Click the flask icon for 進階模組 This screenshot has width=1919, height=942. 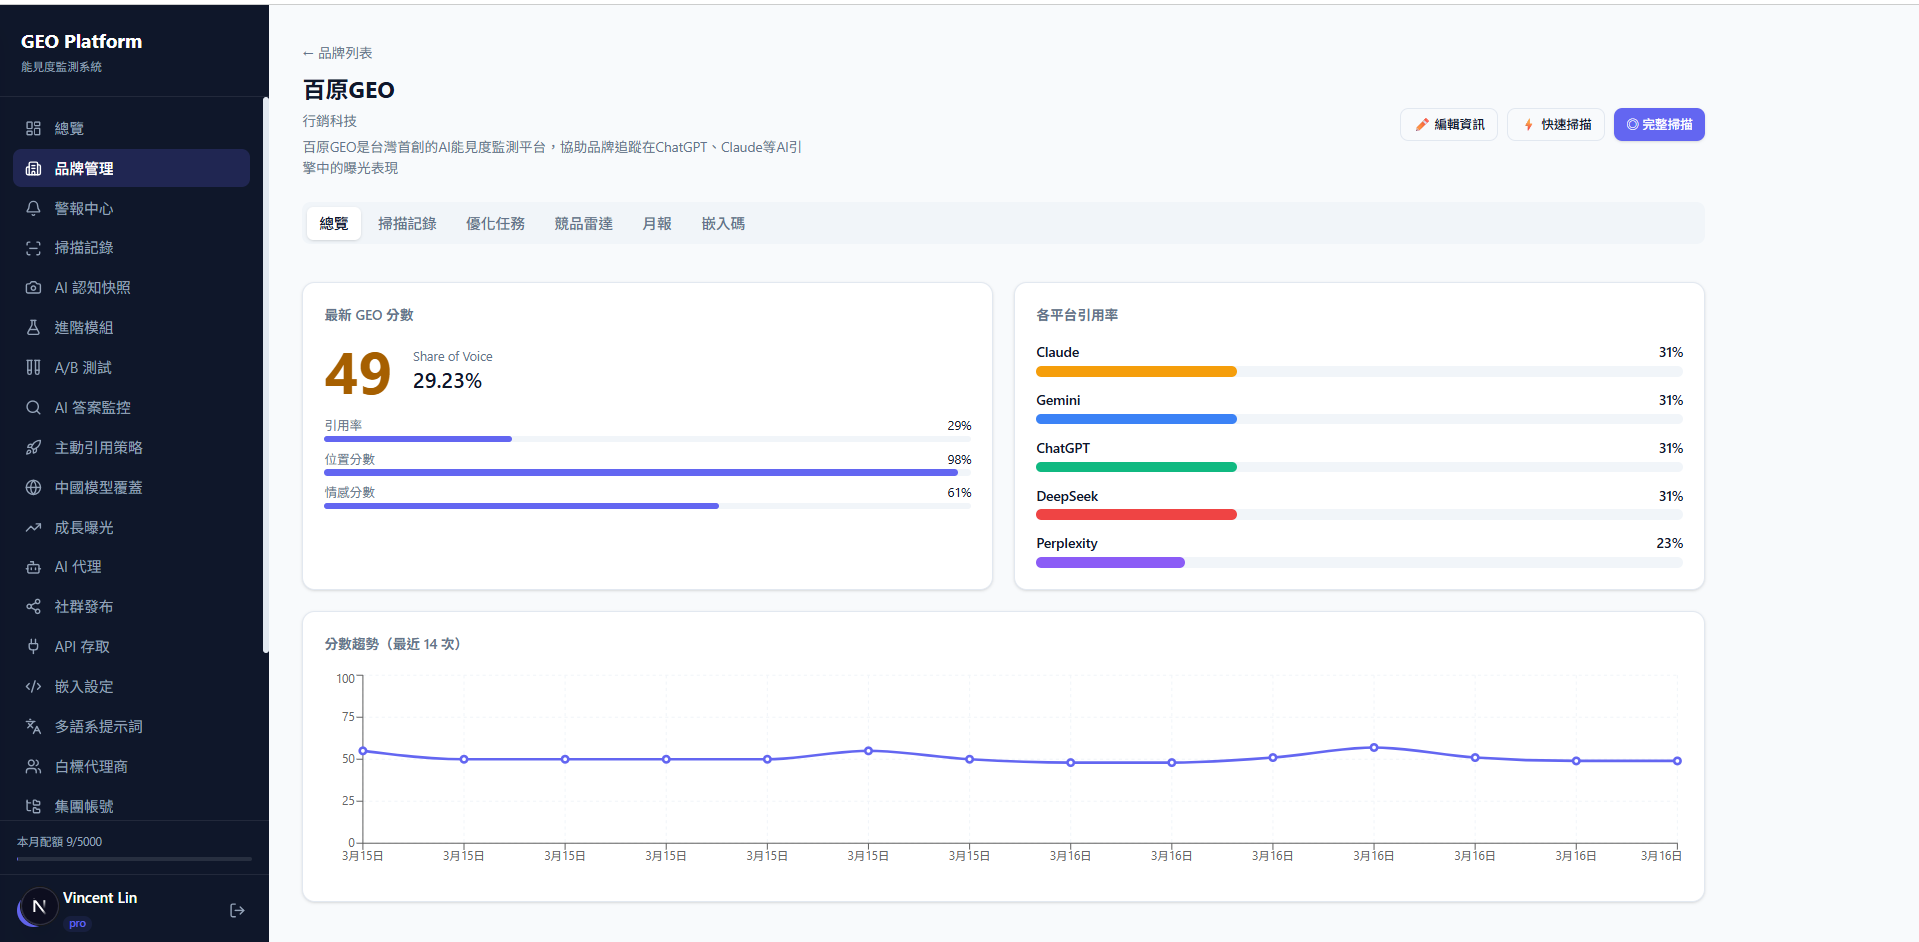[x=33, y=328]
